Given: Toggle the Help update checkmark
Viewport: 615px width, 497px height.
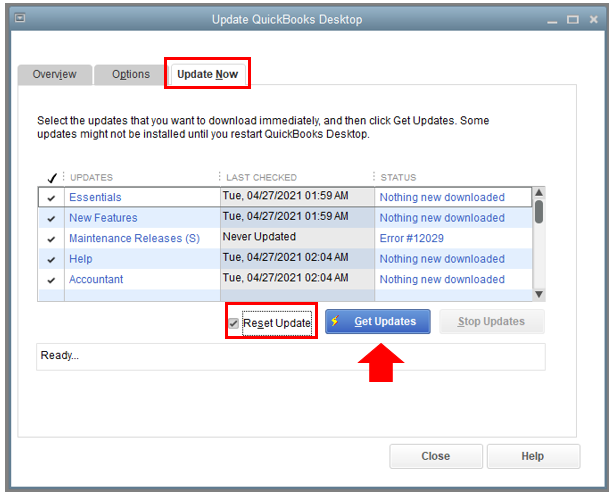Looking at the screenshot, I should click(51, 259).
